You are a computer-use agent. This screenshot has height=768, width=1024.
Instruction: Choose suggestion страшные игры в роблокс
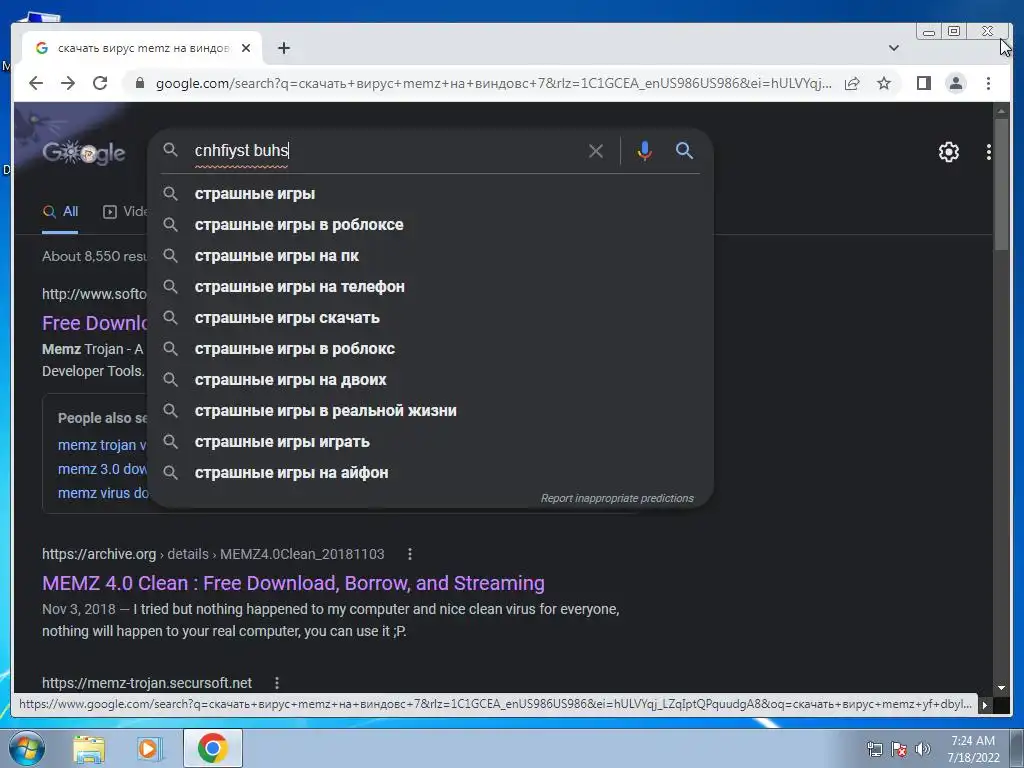tap(431, 349)
